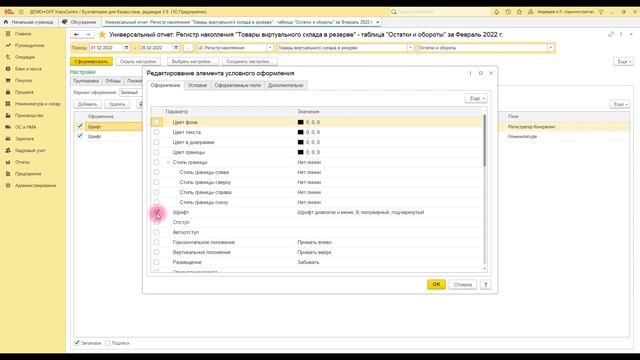640x360 pixels.
Task: Go back with the left arrow
Action: pyautogui.click(x=76, y=35)
